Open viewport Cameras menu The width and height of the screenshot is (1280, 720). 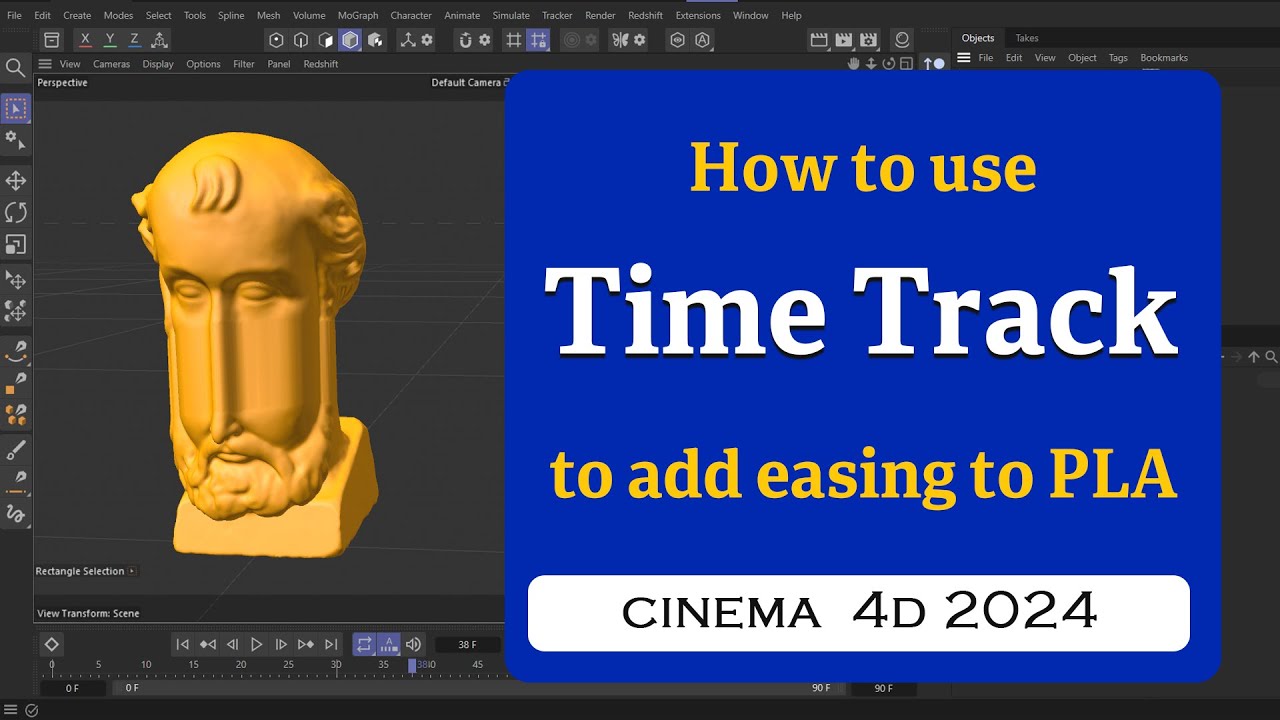tap(112, 64)
